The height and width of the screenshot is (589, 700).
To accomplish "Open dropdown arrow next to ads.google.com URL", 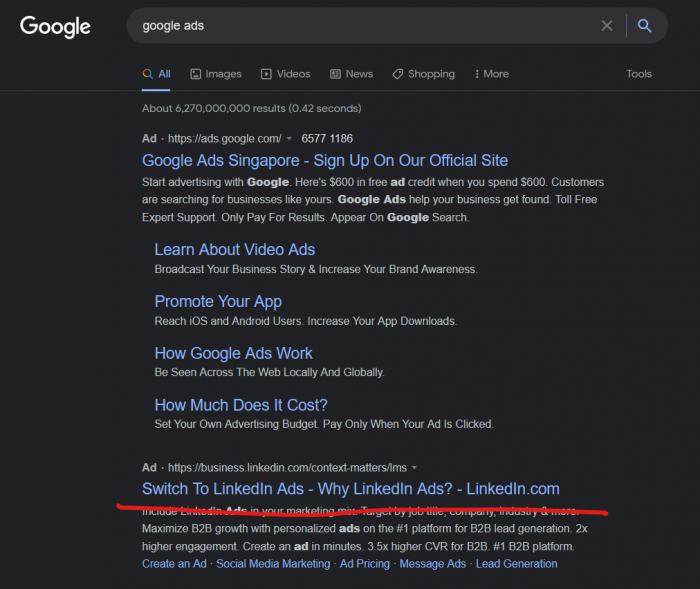I will [x=289, y=139].
